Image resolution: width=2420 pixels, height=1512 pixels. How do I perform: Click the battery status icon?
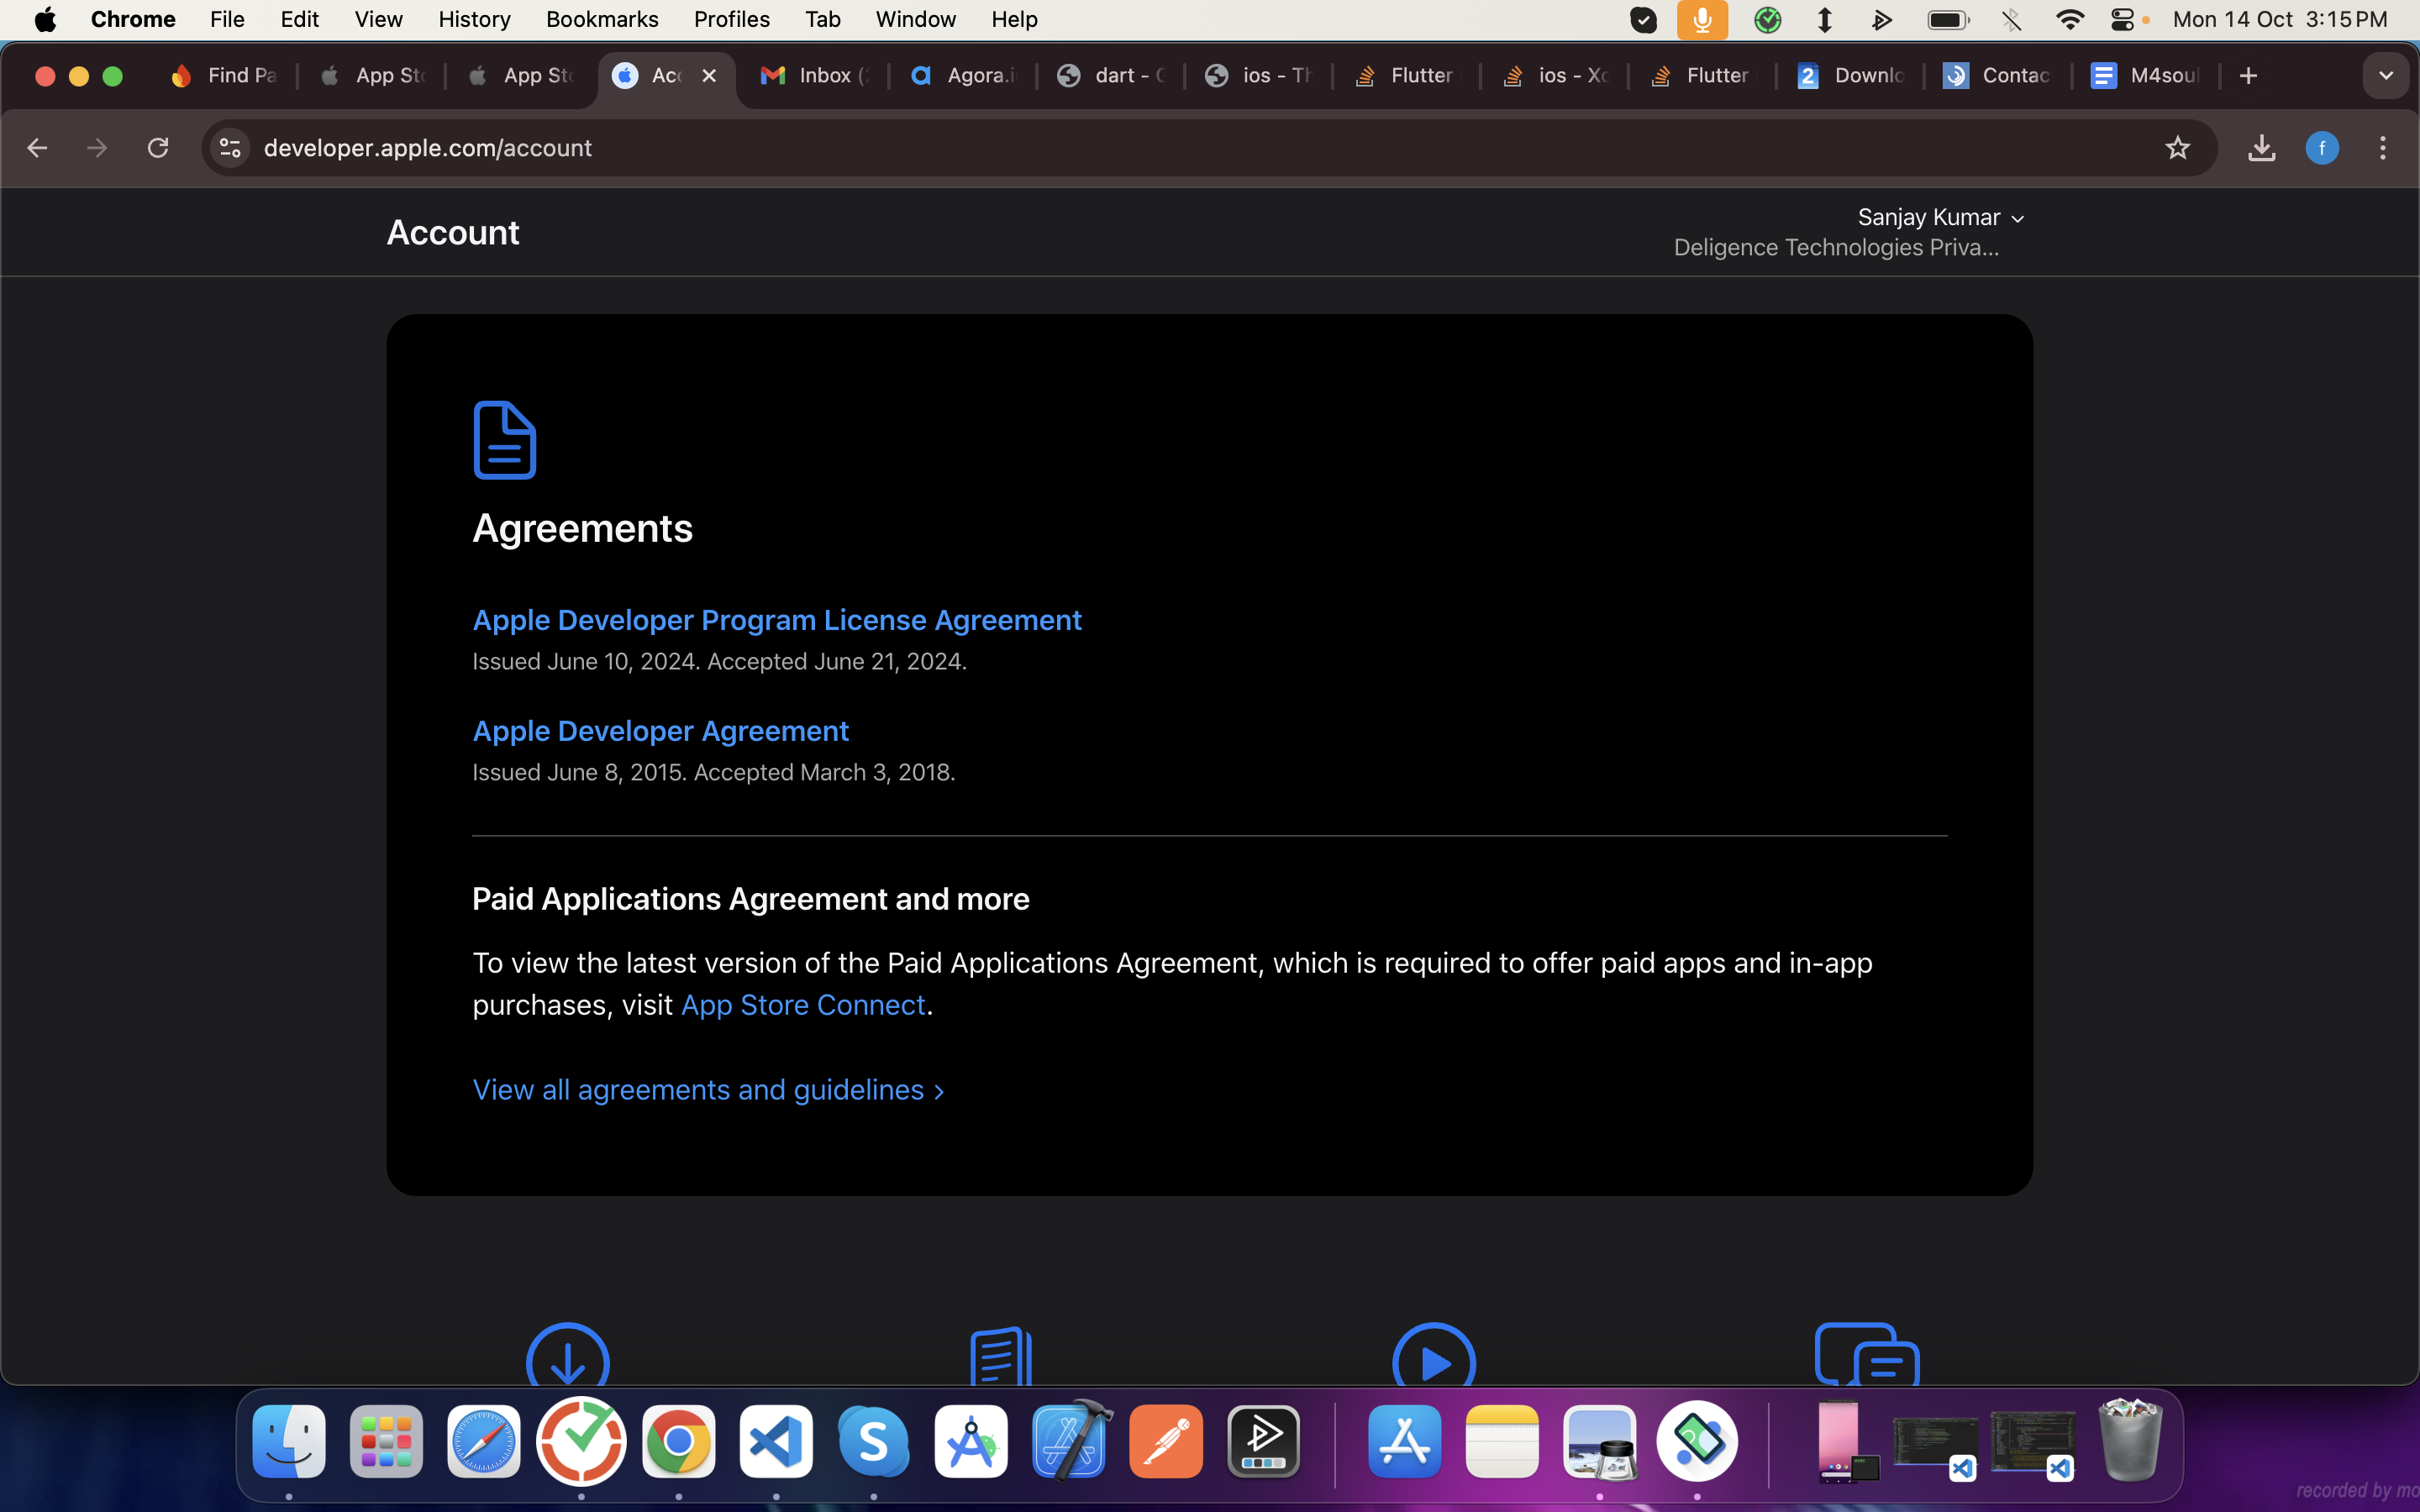click(x=1948, y=19)
